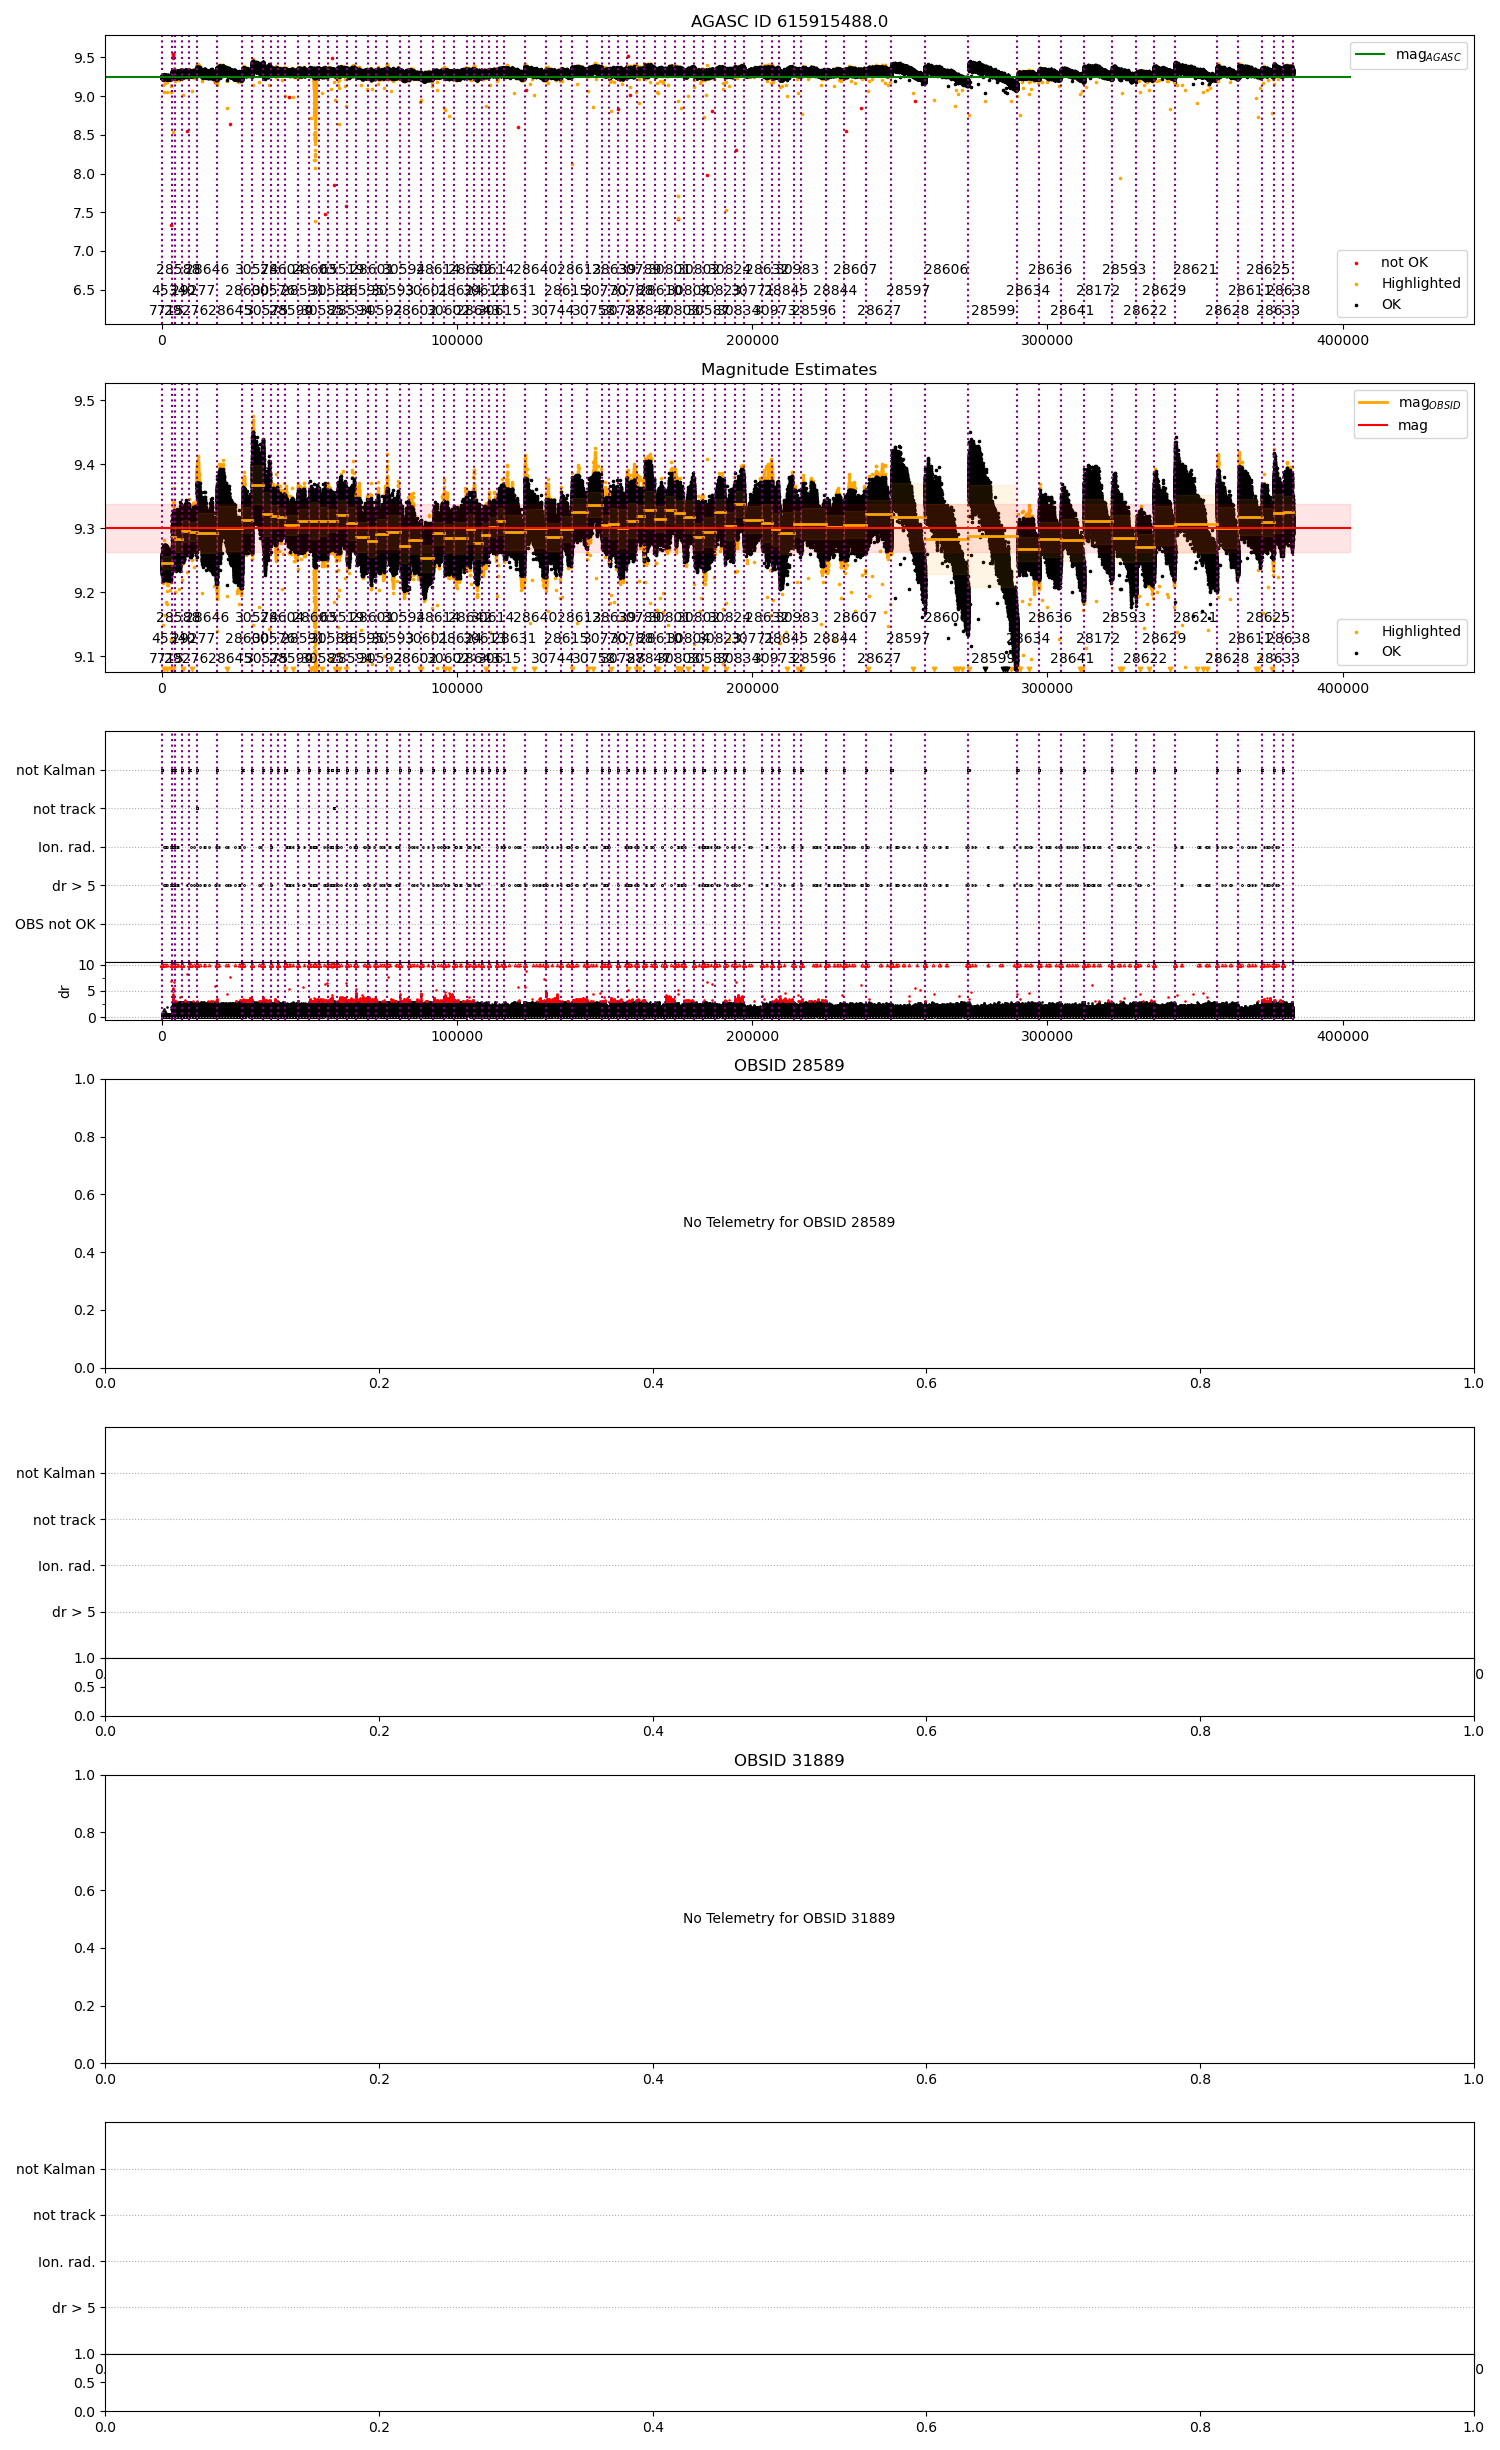Click the "0.8" x-tick of the OBSID 31889 plot

pyautogui.click(x=1200, y=2079)
